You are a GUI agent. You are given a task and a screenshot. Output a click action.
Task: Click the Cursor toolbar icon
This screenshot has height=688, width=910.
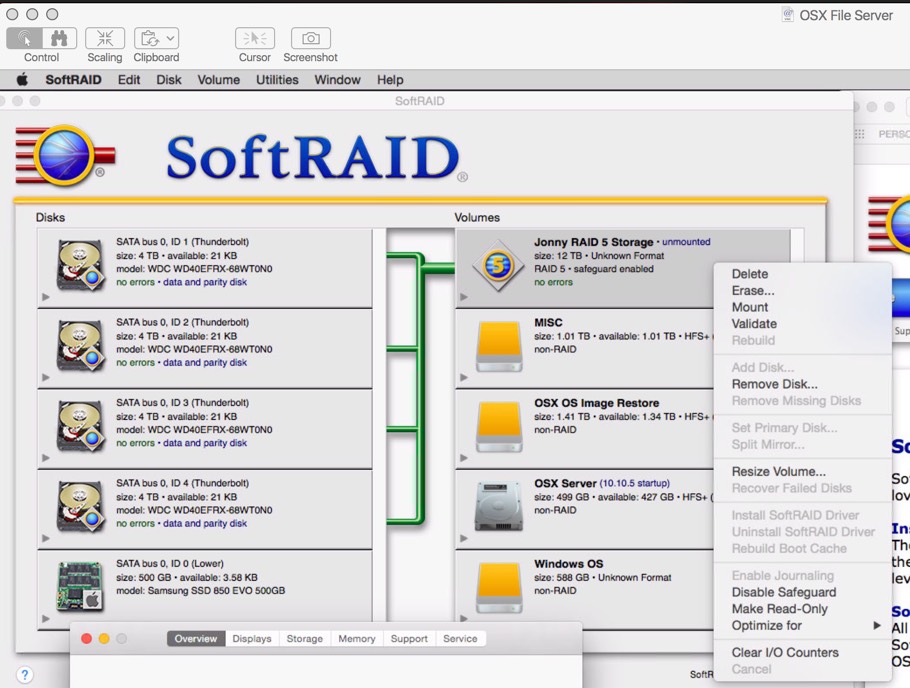(255, 38)
